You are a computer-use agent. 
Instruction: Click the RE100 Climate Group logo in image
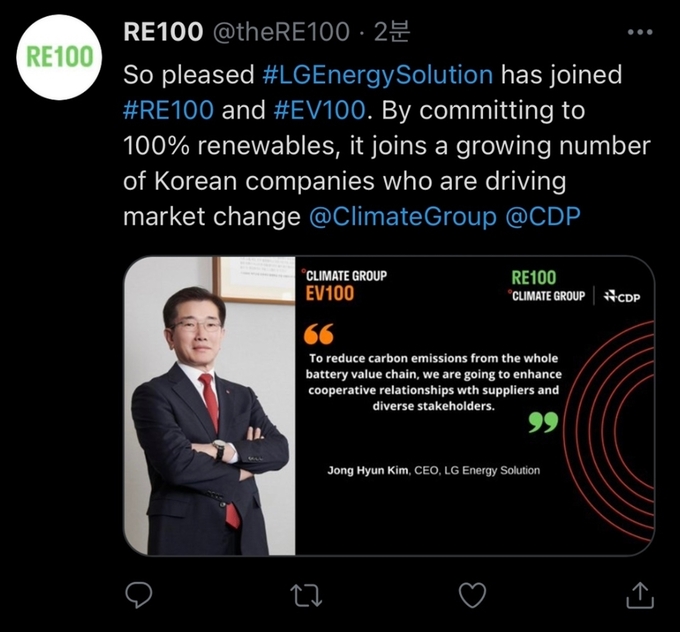tap(546, 286)
